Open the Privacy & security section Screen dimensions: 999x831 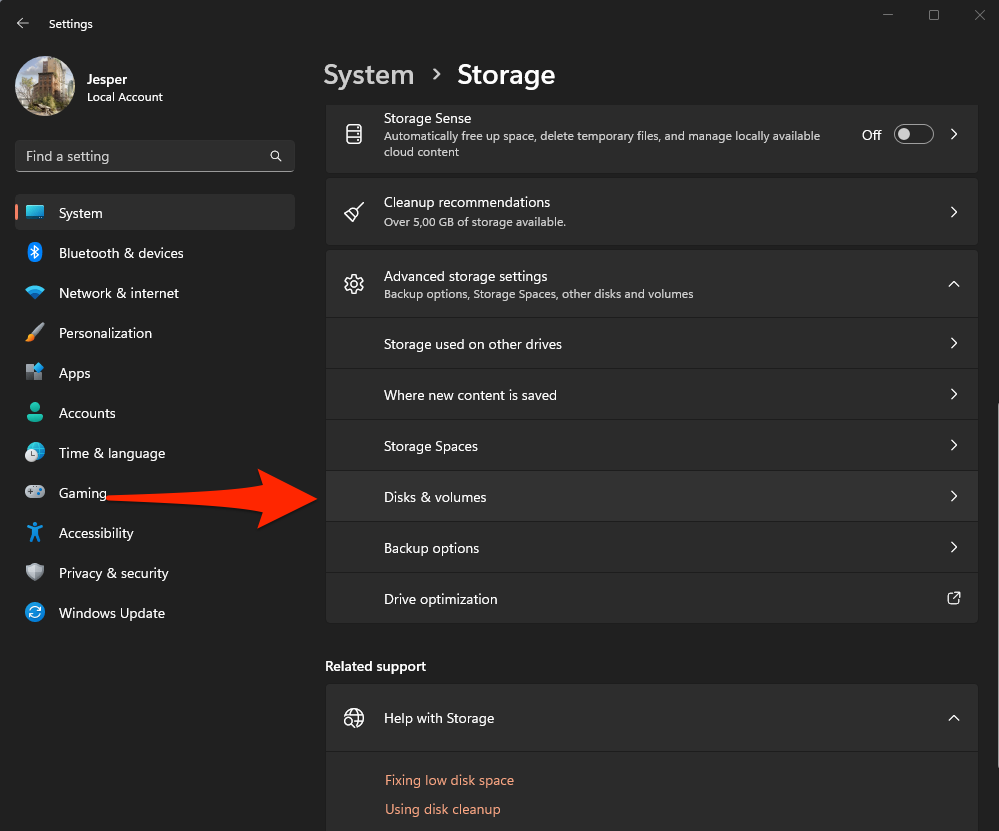pos(113,573)
